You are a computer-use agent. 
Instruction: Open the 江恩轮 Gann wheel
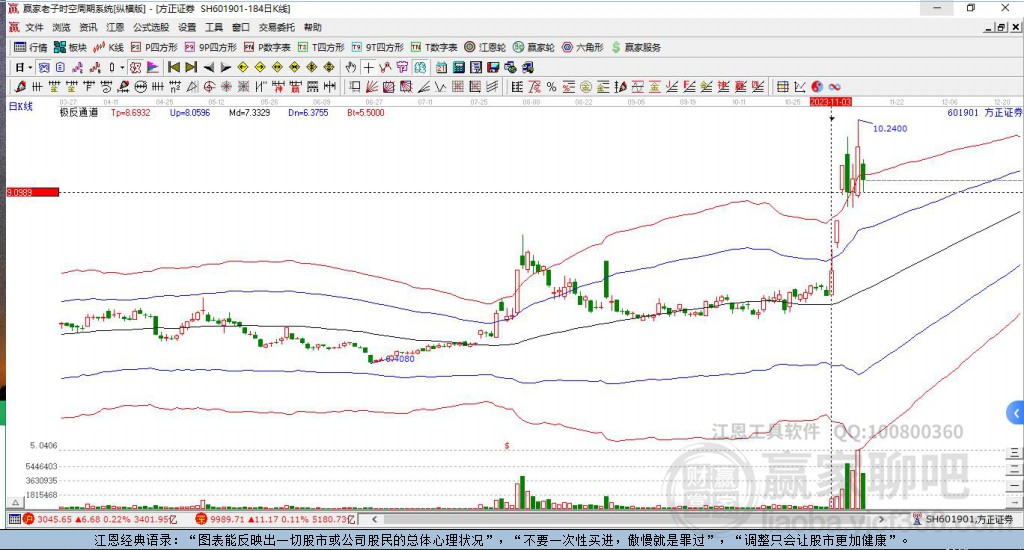tap(485, 47)
